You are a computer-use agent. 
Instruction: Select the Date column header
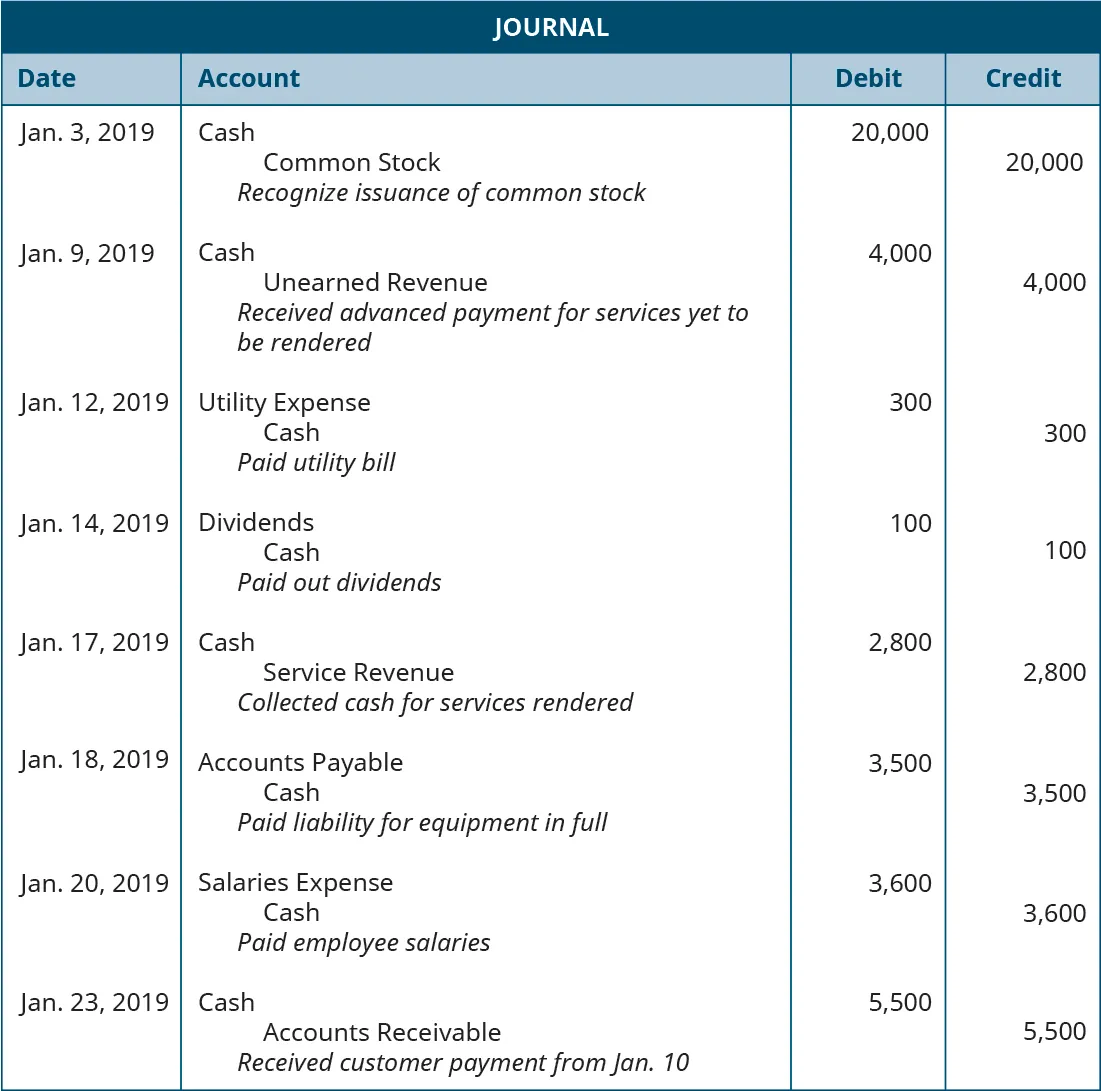(x=47, y=79)
